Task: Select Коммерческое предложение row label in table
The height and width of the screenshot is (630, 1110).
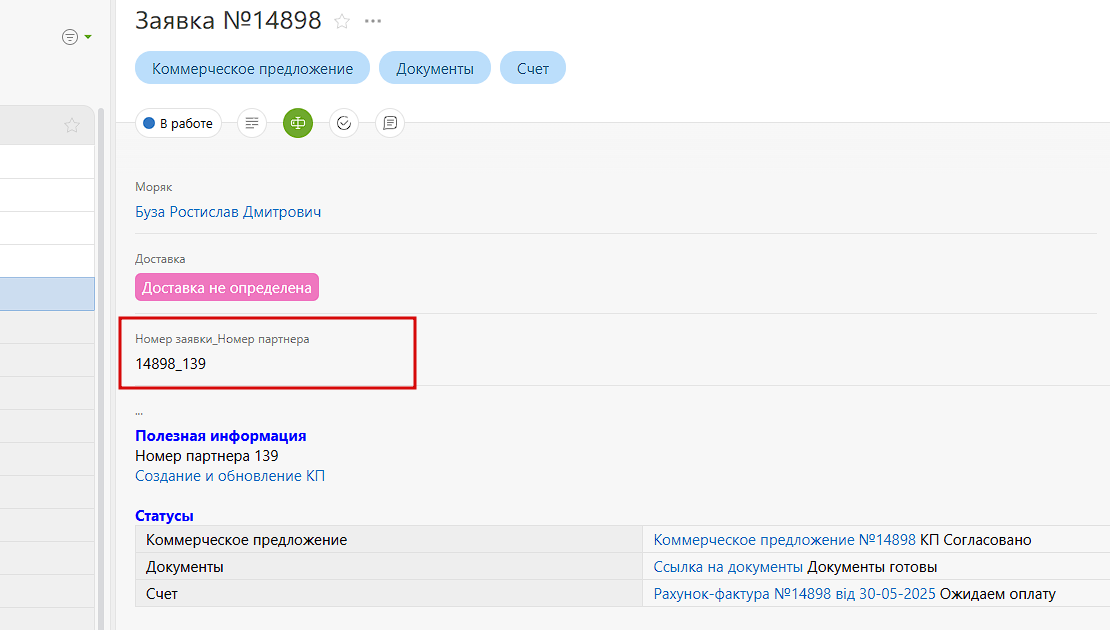Action: (x=246, y=539)
